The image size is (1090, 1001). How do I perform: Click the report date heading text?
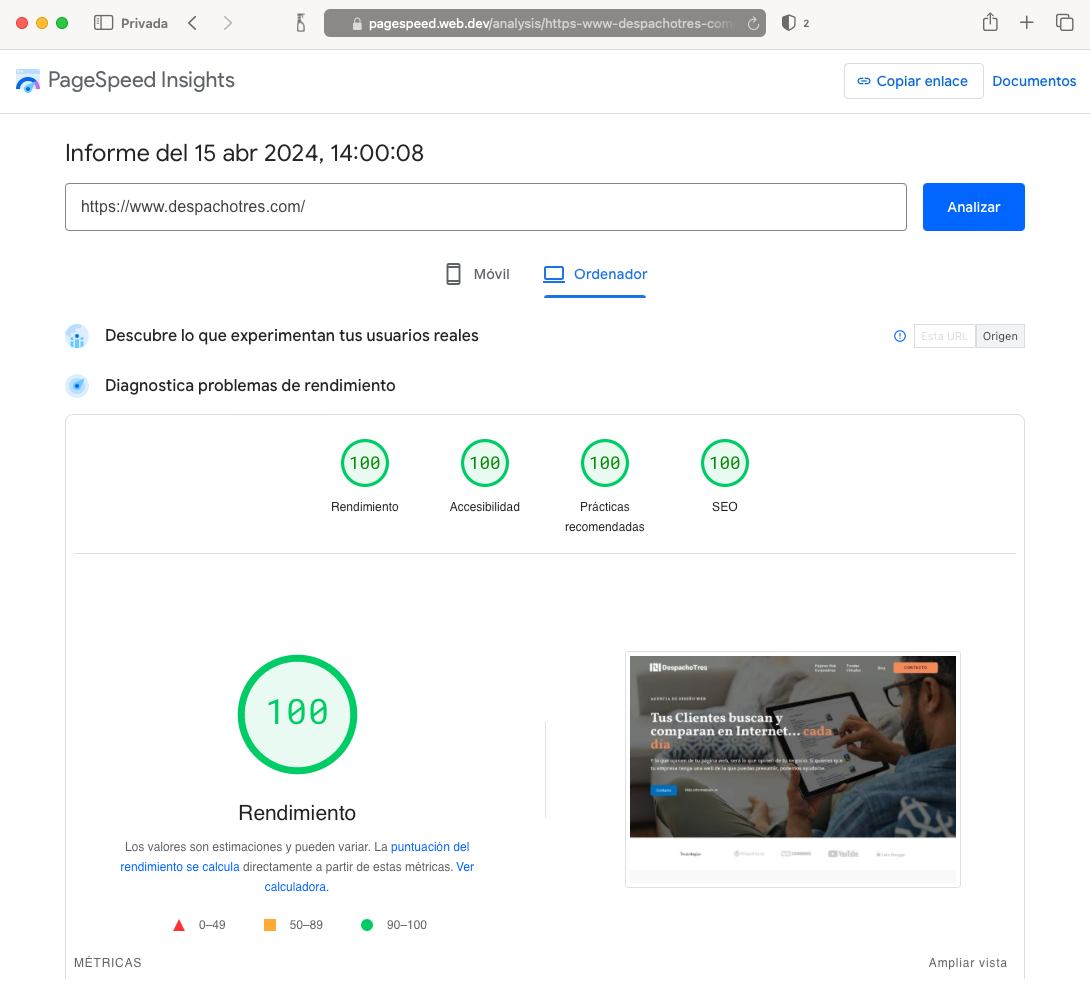[x=244, y=153]
